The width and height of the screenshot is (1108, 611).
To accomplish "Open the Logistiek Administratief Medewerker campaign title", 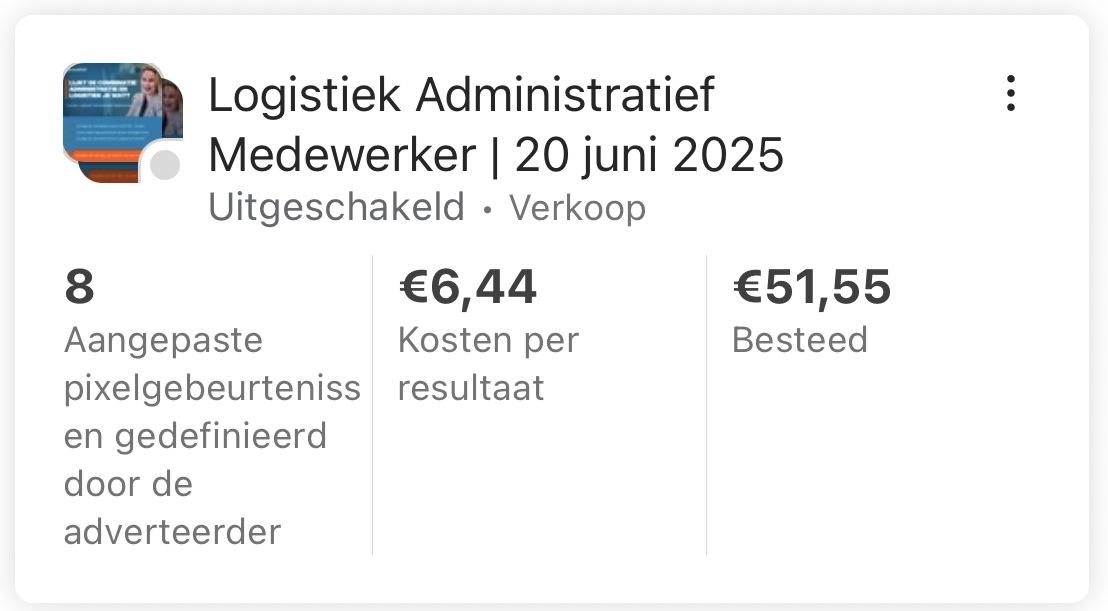I will pos(461,96).
